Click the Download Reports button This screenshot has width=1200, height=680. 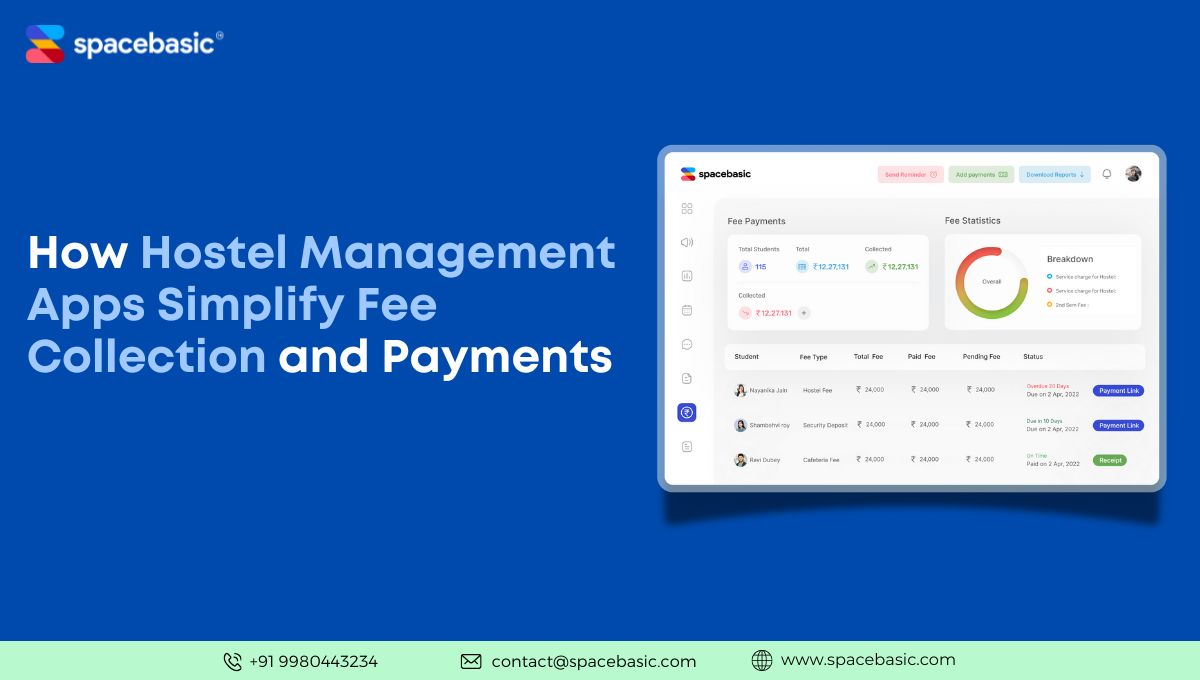[1055, 174]
